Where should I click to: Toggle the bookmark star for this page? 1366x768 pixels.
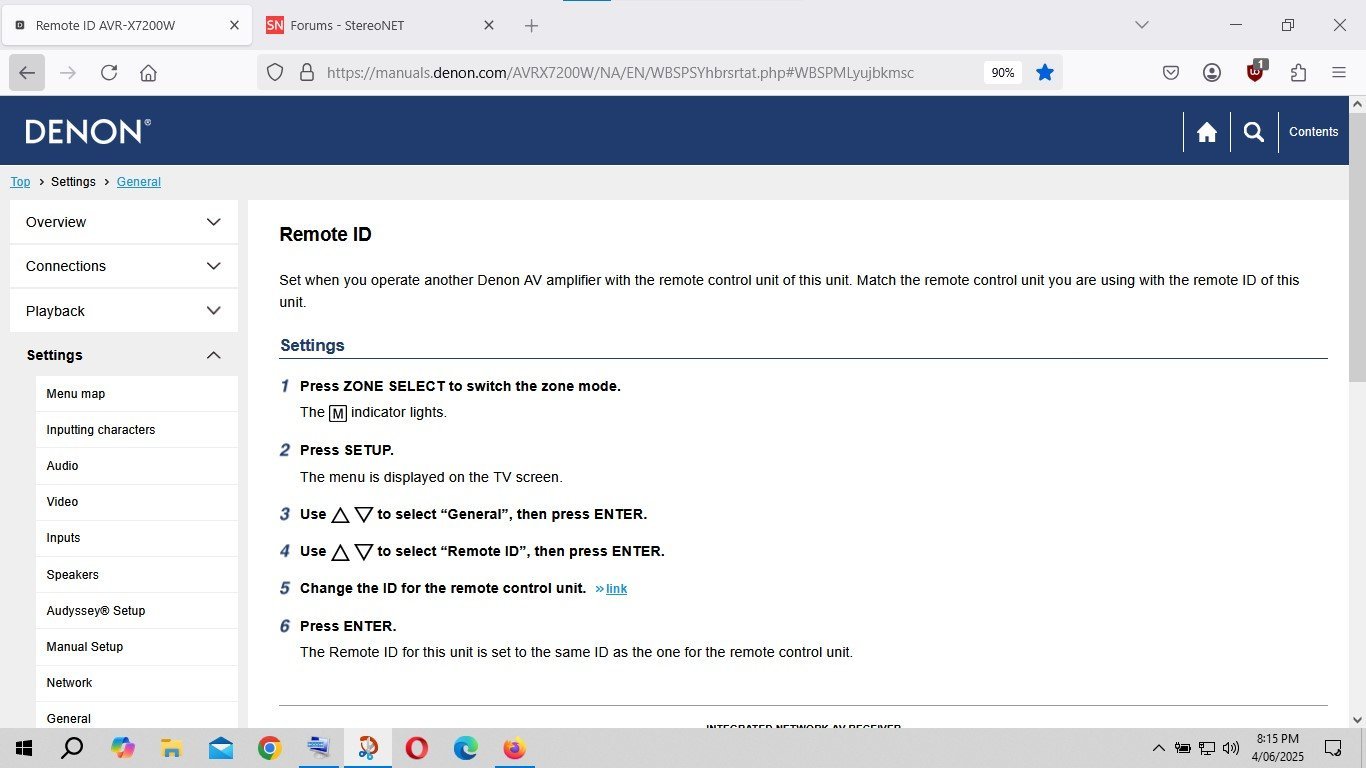coord(1045,72)
